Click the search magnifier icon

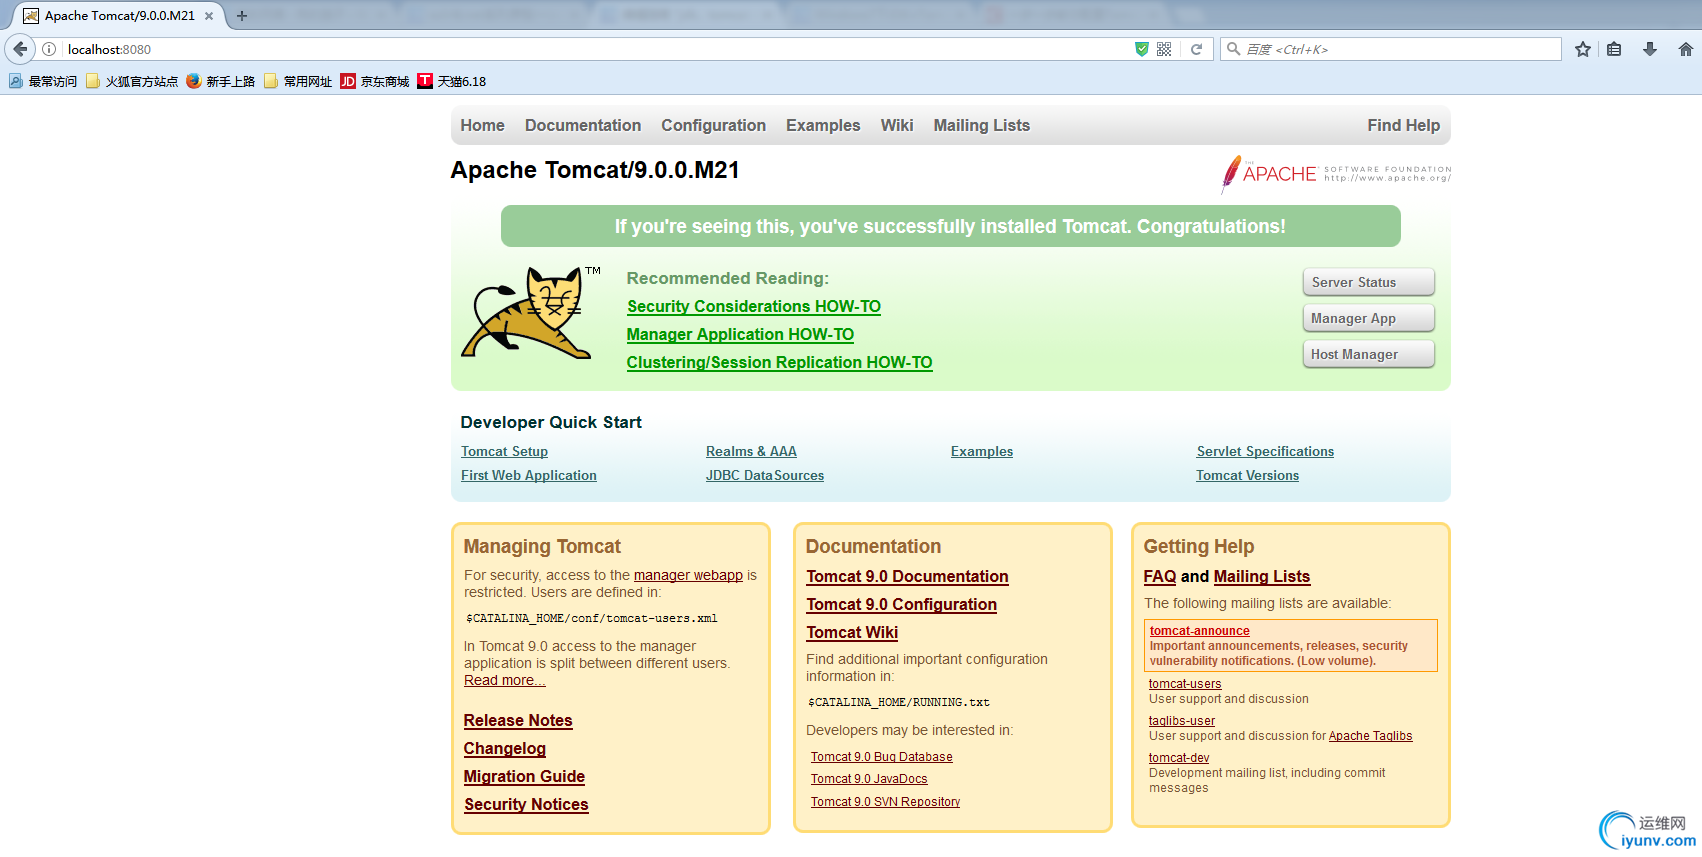pyautogui.click(x=1234, y=49)
